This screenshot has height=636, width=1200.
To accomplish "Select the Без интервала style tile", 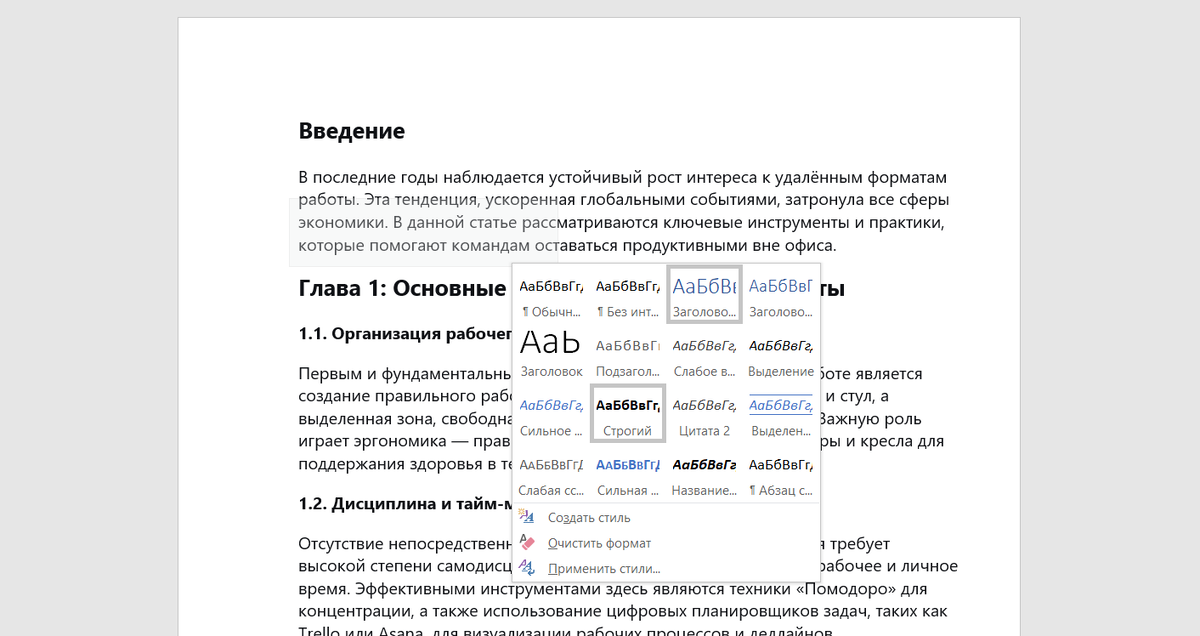I will (628, 295).
